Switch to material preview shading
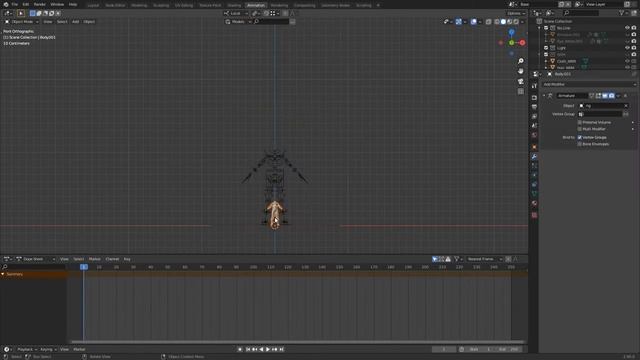The width and height of the screenshot is (640, 360). pyautogui.click(x=509, y=22)
